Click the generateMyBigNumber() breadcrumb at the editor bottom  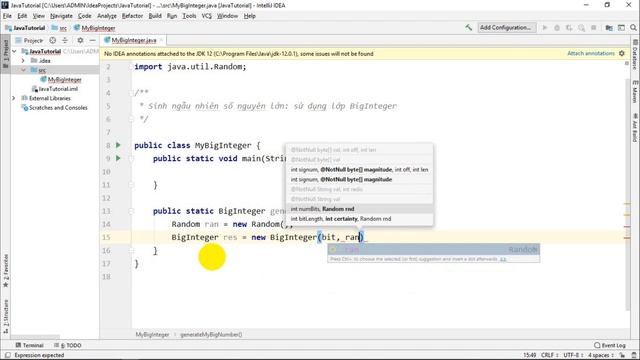tap(211, 334)
